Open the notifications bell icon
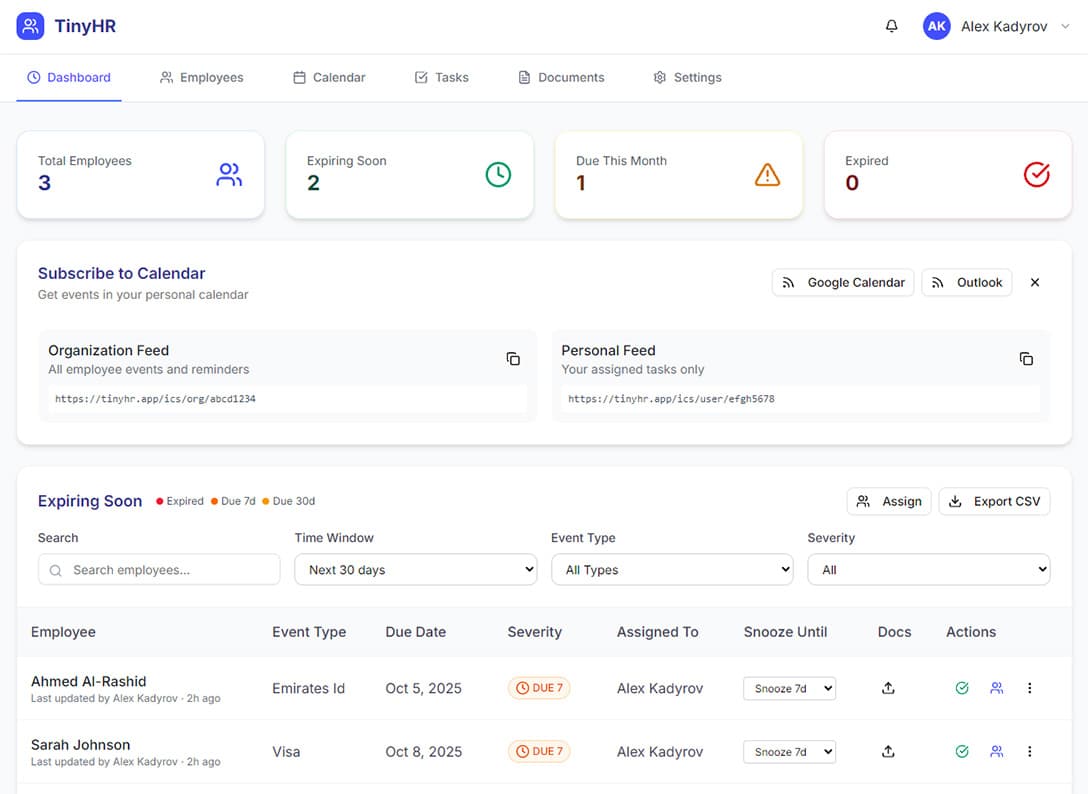Image resolution: width=1088 pixels, height=794 pixels. click(891, 26)
